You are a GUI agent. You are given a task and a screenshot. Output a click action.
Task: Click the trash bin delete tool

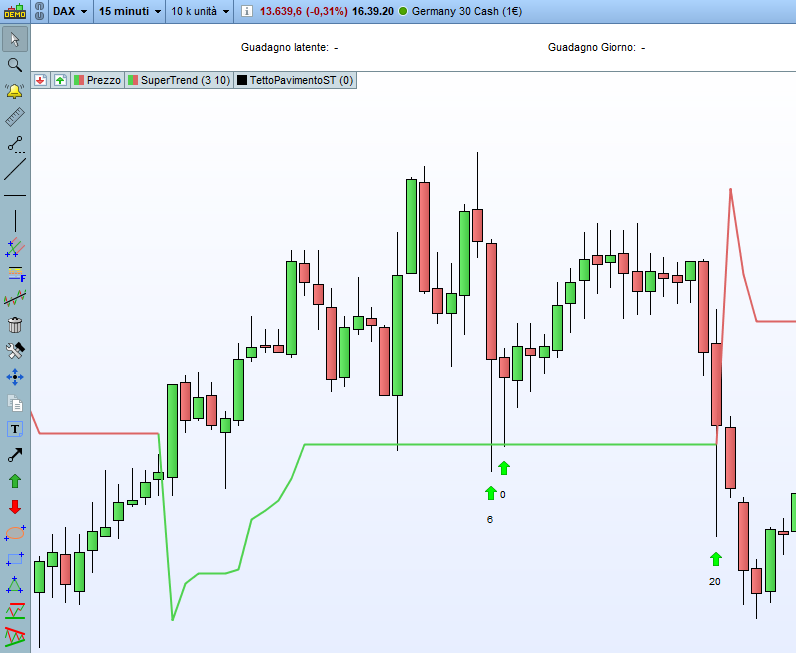click(x=15, y=324)
